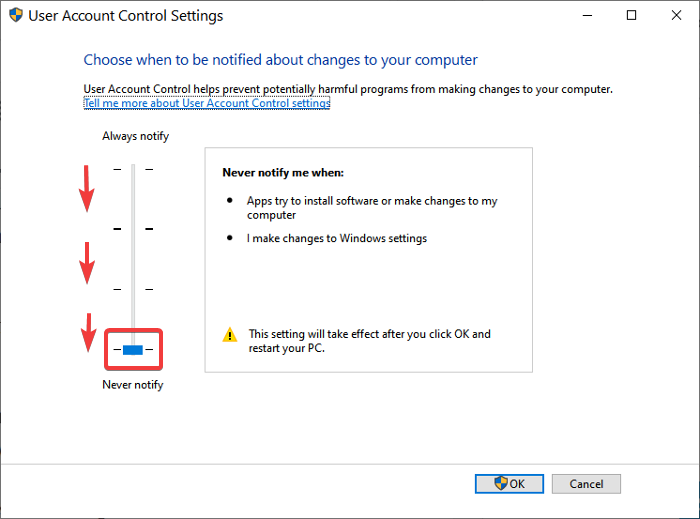The width and height of the screenshot is (700, 519).
Task: Close the User Account Control Settings window
Action: [x=677, y=16]
